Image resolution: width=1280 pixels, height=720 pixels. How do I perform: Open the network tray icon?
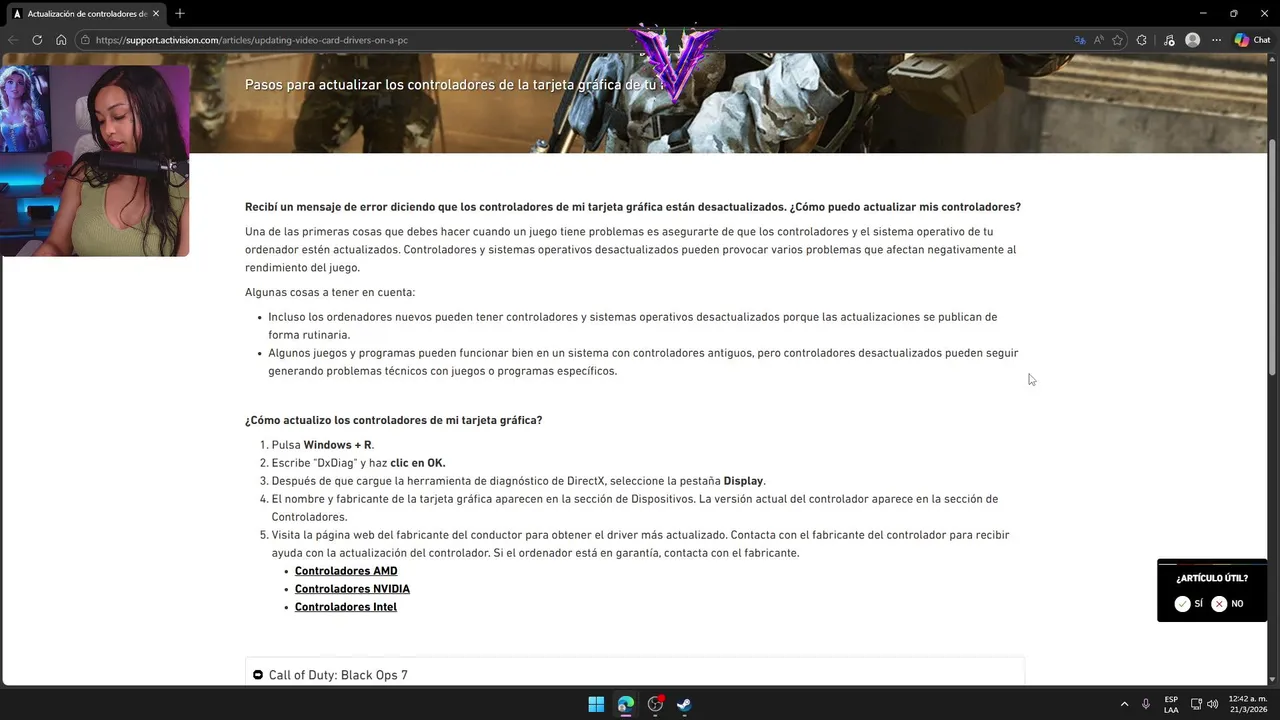[1196, 704]
